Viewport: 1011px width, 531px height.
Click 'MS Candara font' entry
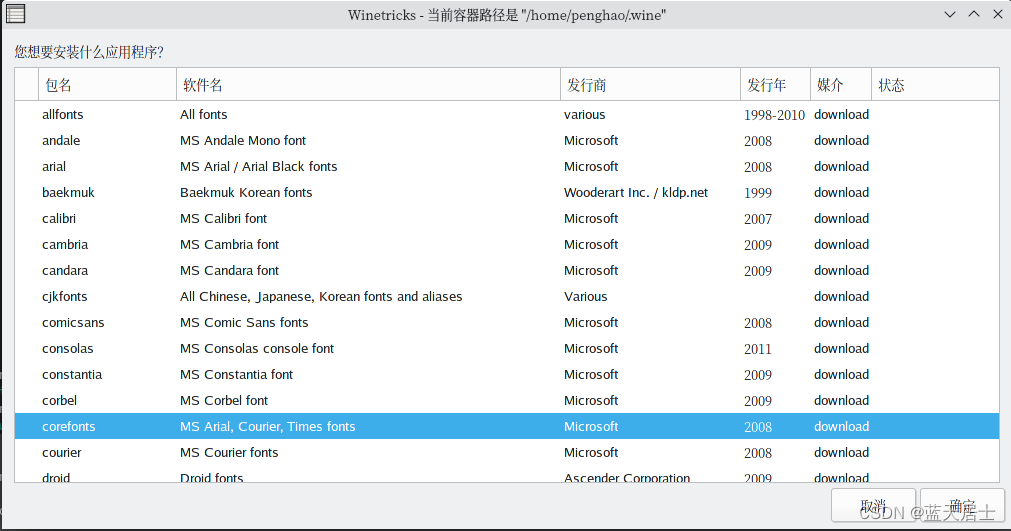click(230, 271)
